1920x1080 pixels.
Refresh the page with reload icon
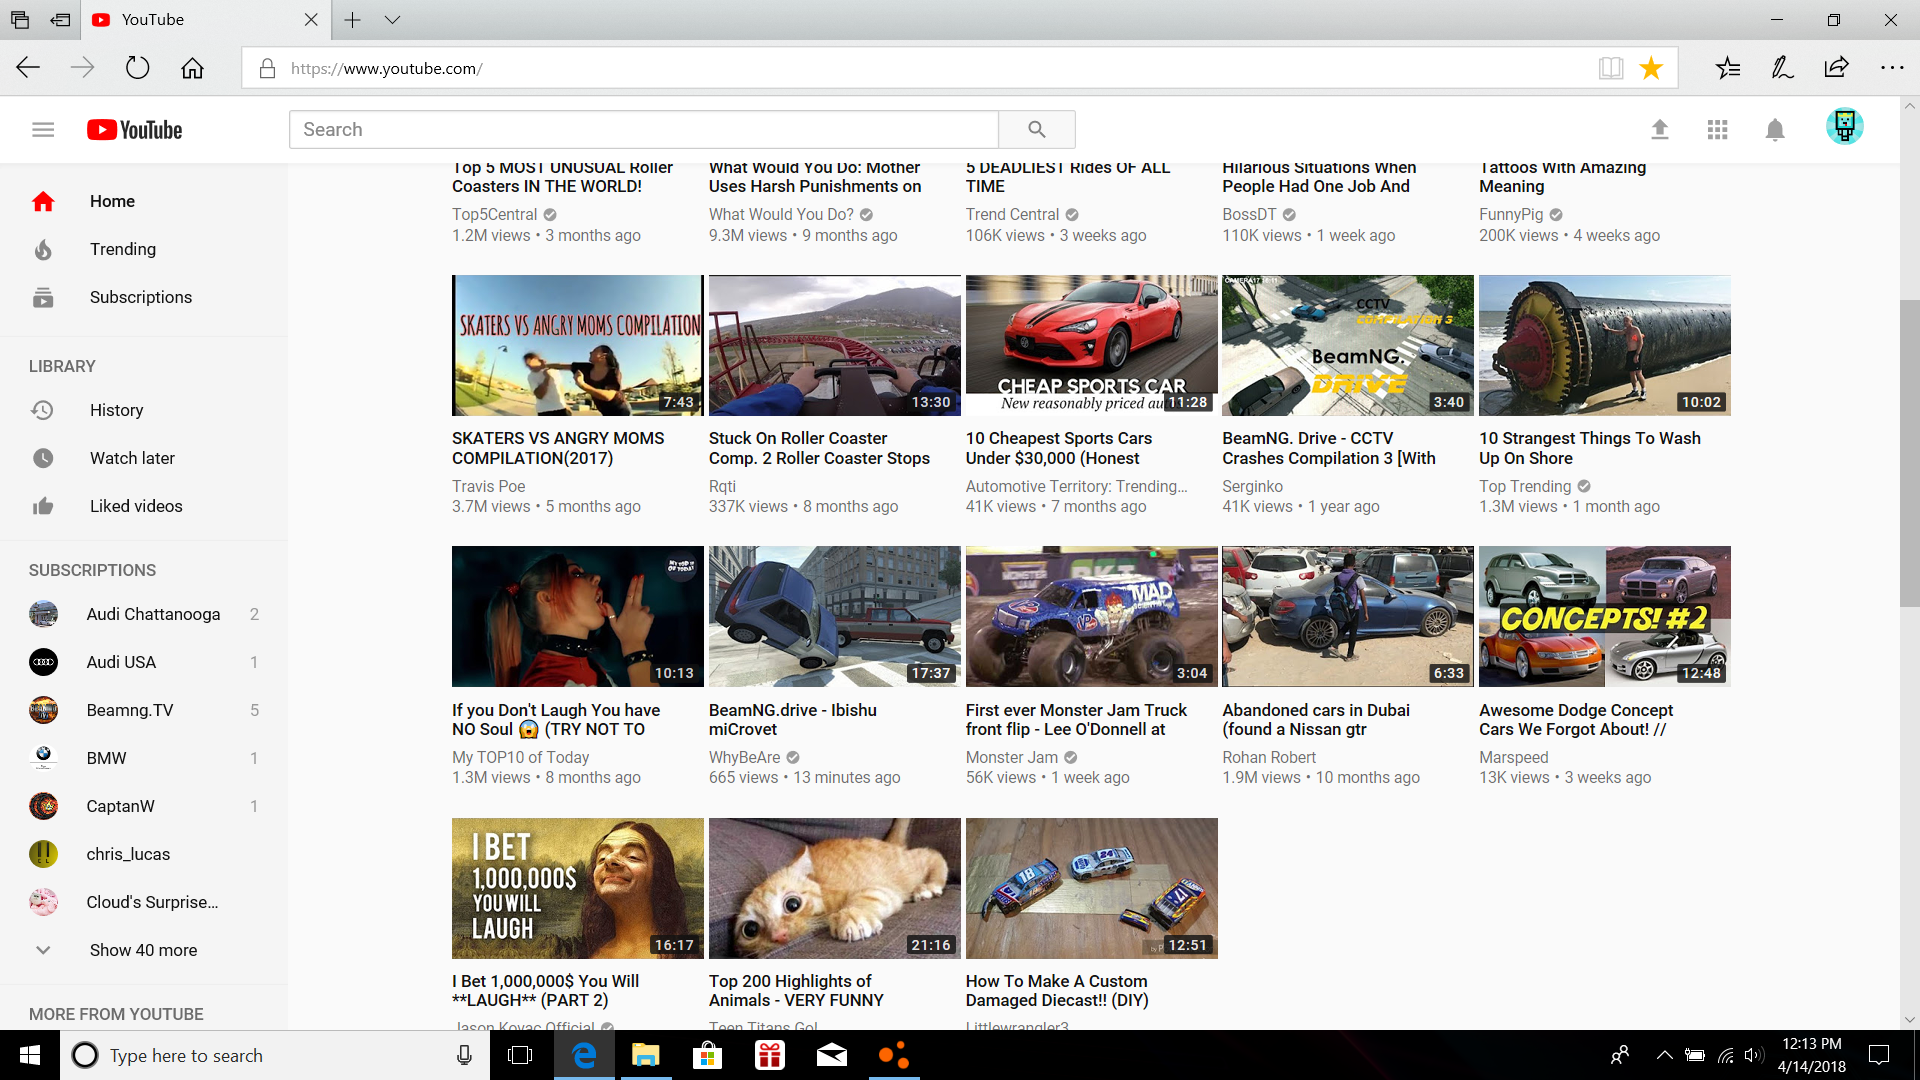coord(138,68)
